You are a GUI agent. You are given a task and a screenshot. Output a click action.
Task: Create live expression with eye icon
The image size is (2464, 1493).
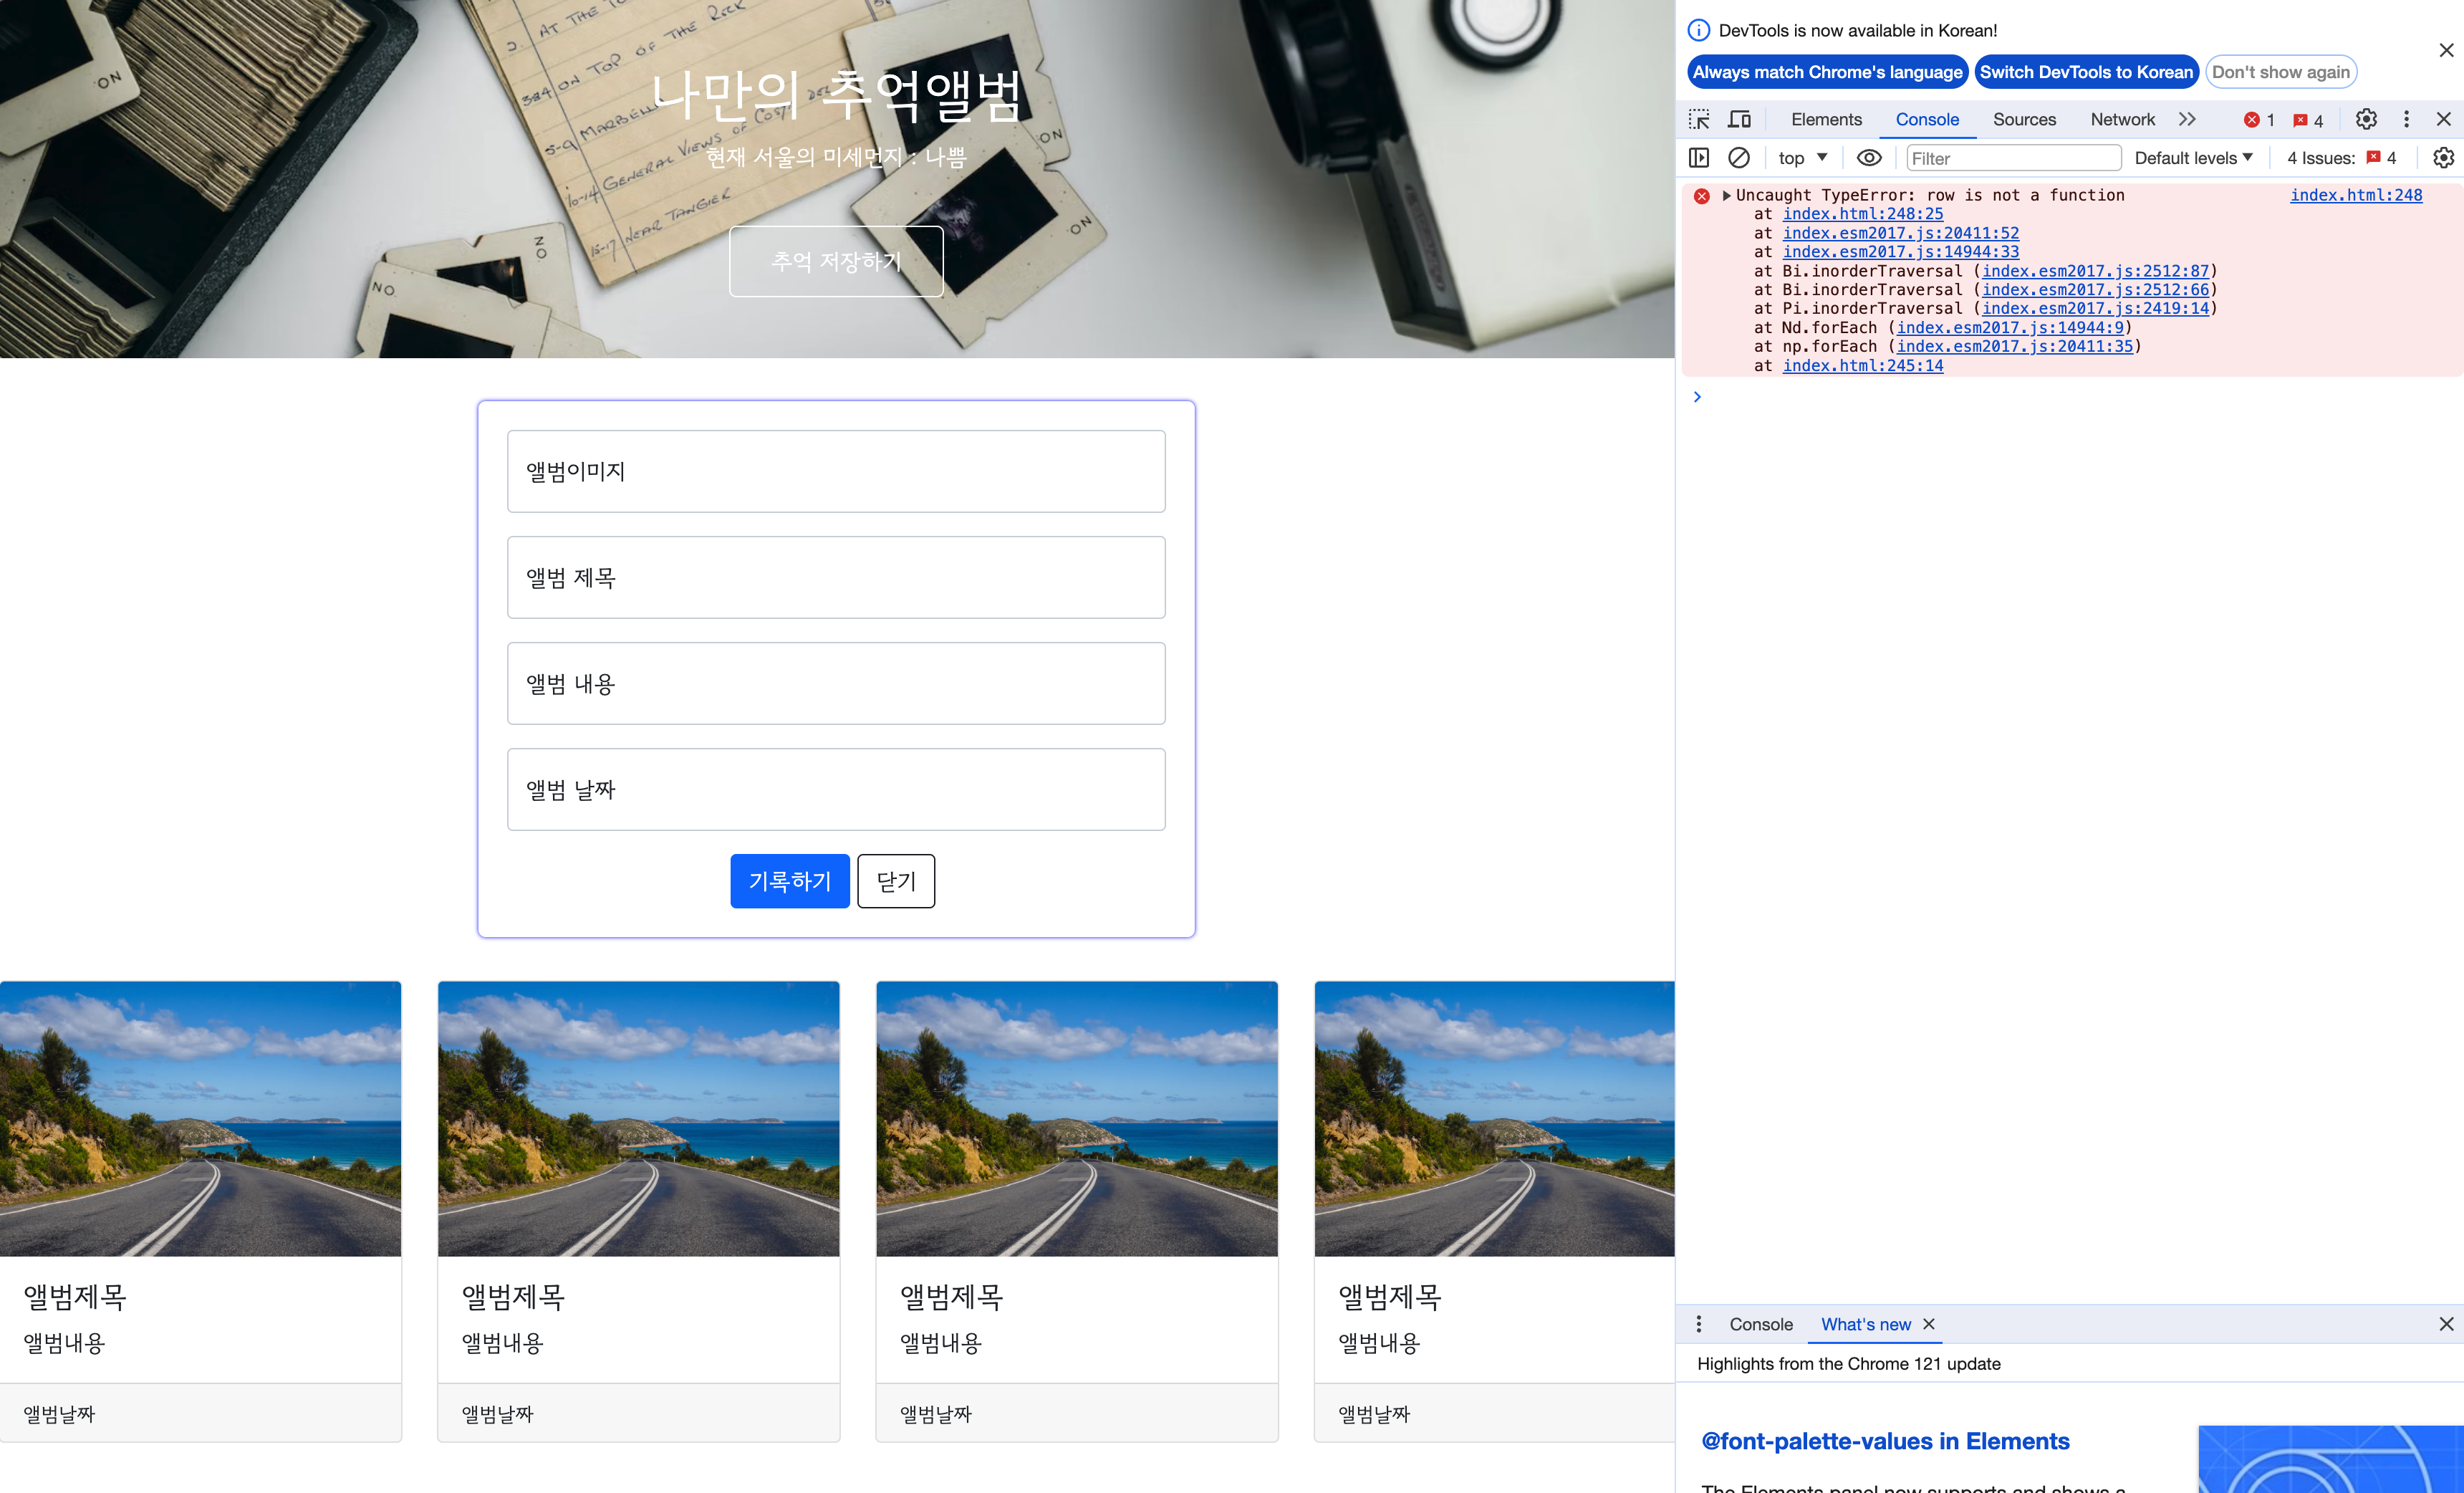tap(1869, 158)
